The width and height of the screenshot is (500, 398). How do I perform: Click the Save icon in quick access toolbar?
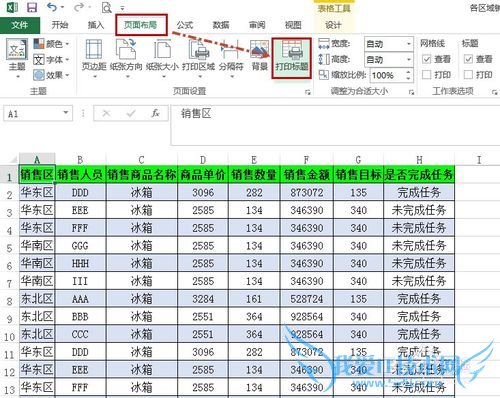tap(32, 8)
